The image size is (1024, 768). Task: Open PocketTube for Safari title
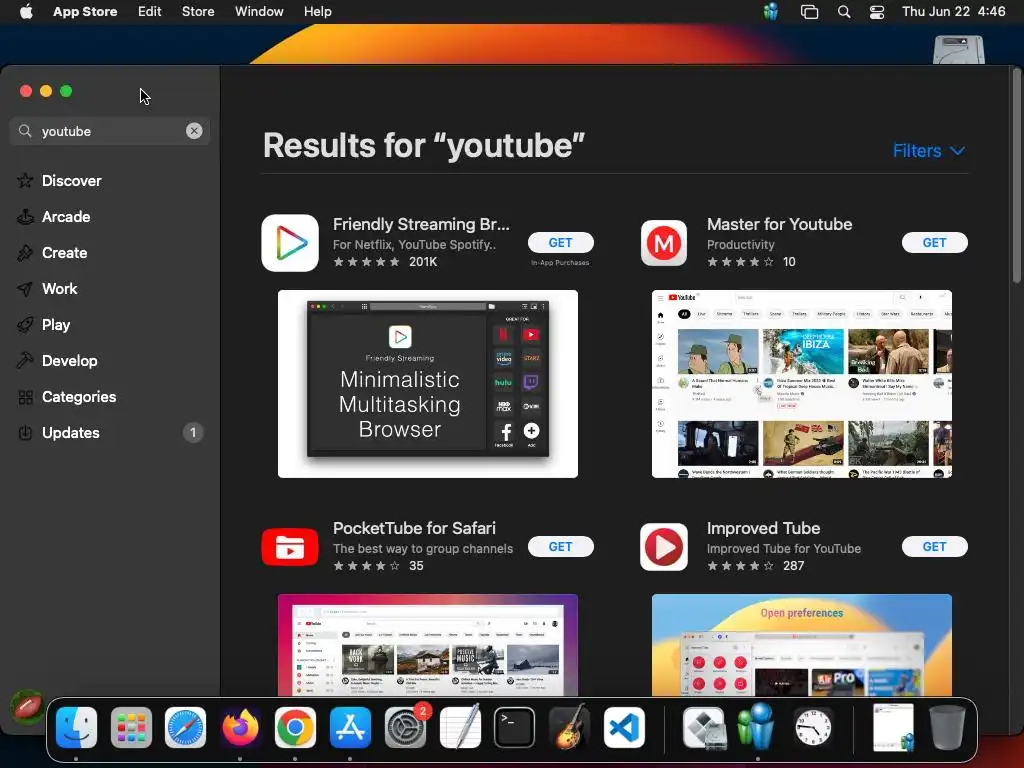coord(414,528)
